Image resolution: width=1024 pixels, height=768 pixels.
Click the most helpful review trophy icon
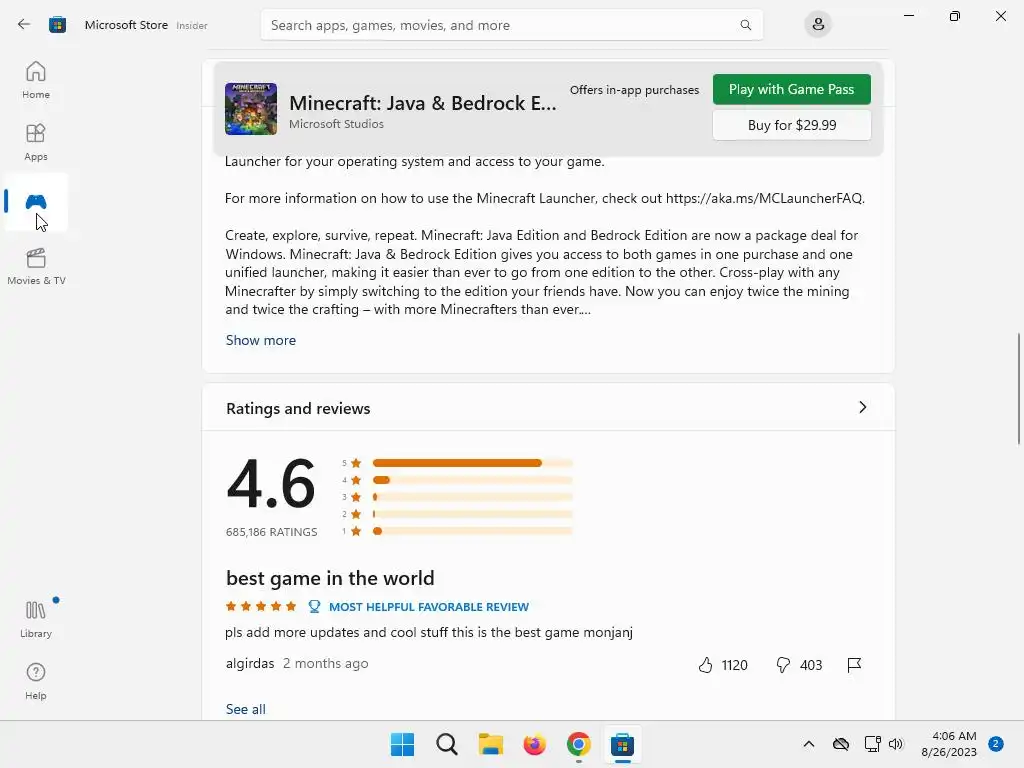coord(314,607)
